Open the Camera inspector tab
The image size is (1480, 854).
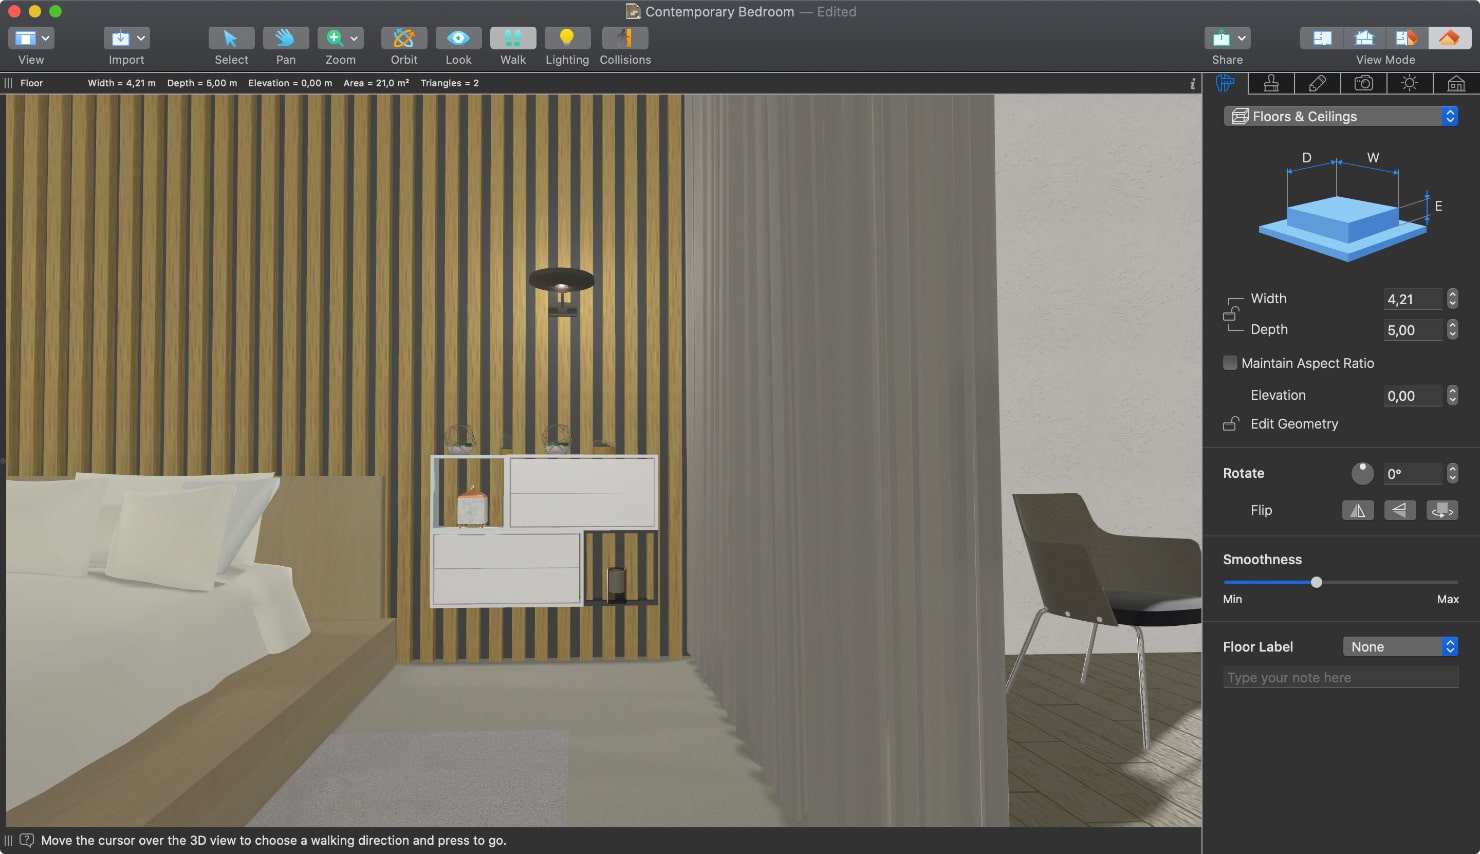point(1364,83)
